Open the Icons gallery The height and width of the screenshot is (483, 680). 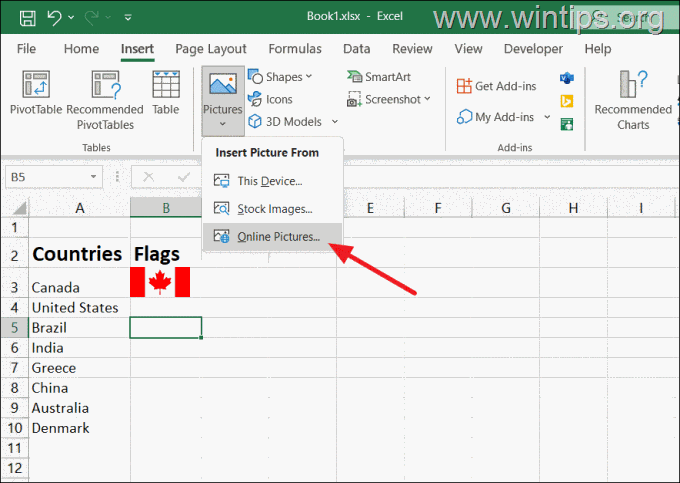click(x=271, y=99)
